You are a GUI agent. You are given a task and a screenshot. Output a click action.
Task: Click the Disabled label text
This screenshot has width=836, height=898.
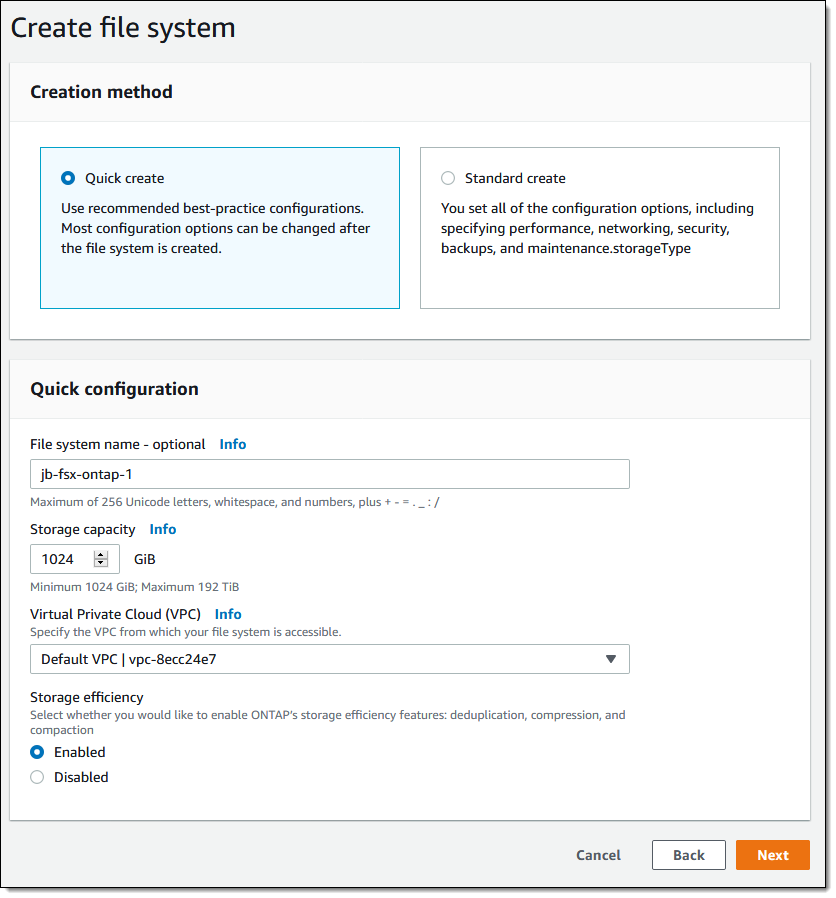81,777
